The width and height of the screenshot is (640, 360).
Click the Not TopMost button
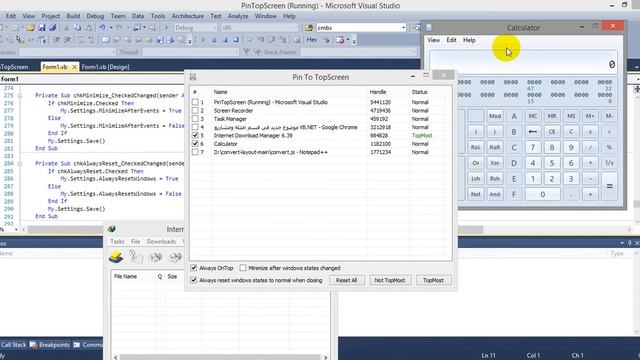tap(390, 280)
